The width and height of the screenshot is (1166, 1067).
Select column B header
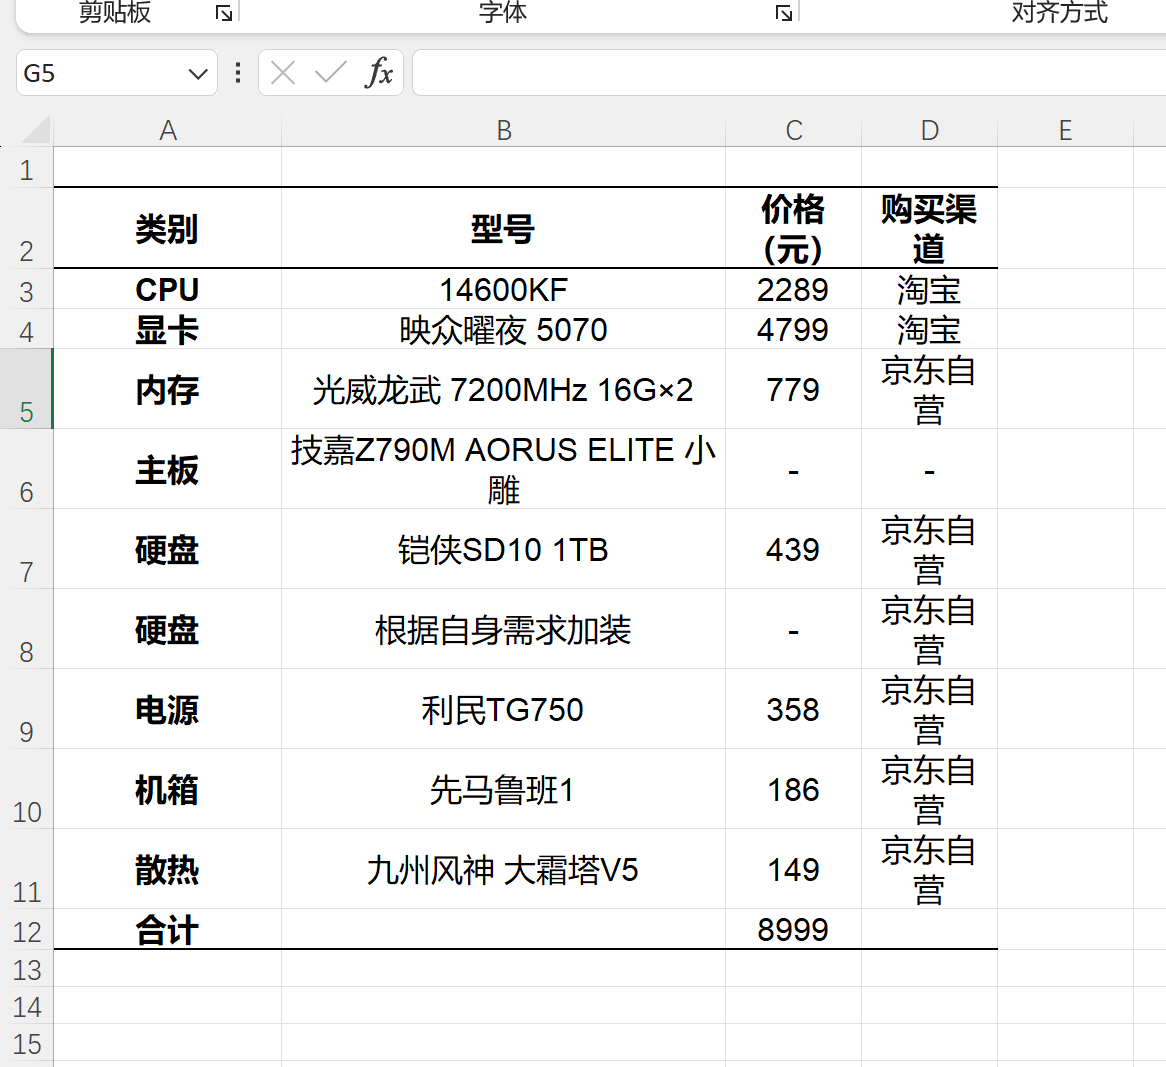point(503,130)
